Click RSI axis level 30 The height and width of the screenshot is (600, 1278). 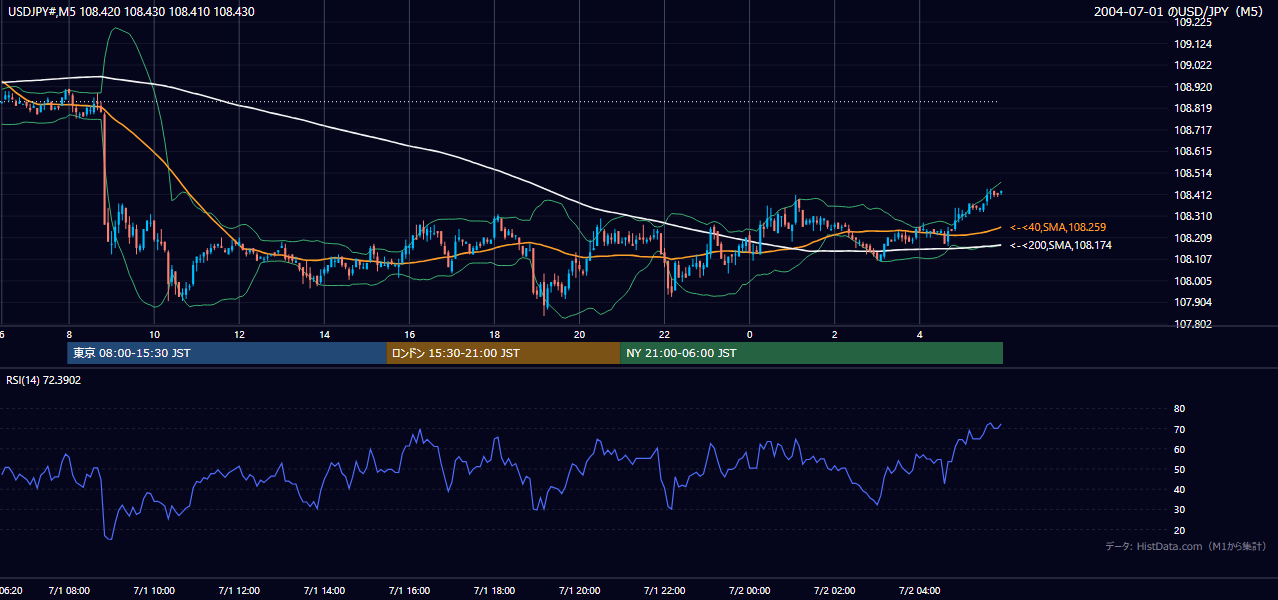1179,510
